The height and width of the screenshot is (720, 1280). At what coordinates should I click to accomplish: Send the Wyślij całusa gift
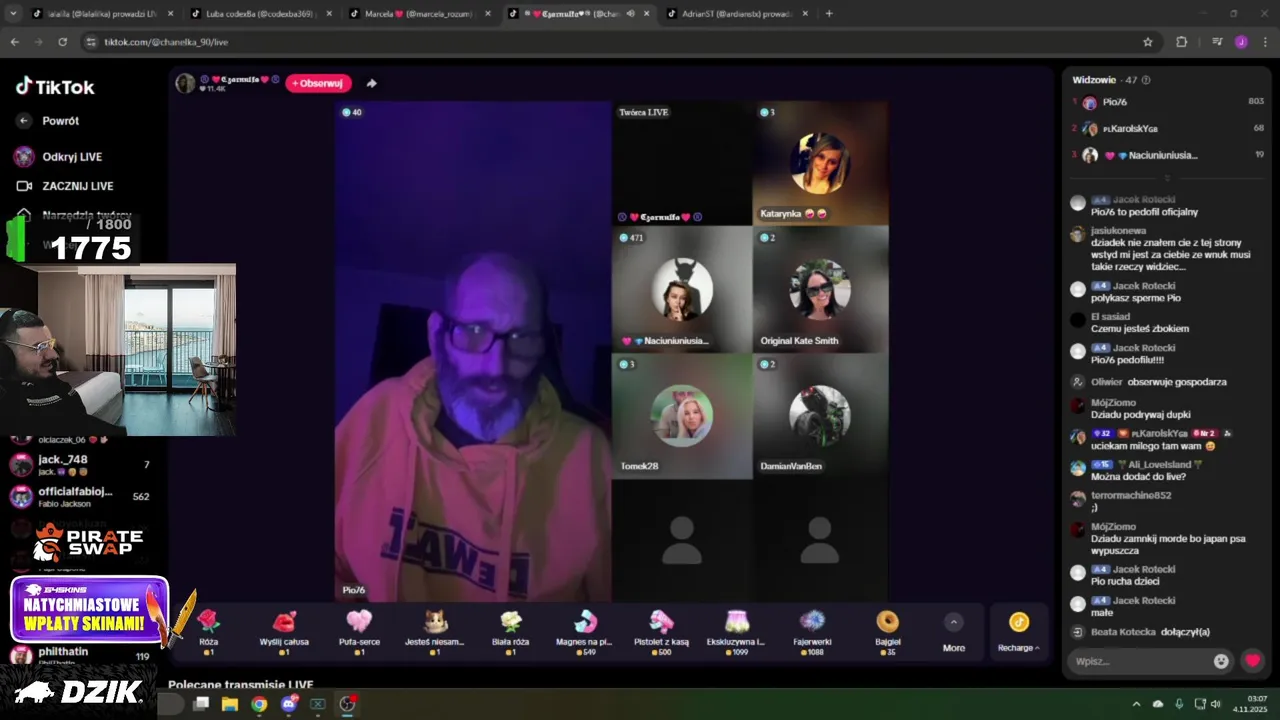point(284,631)
